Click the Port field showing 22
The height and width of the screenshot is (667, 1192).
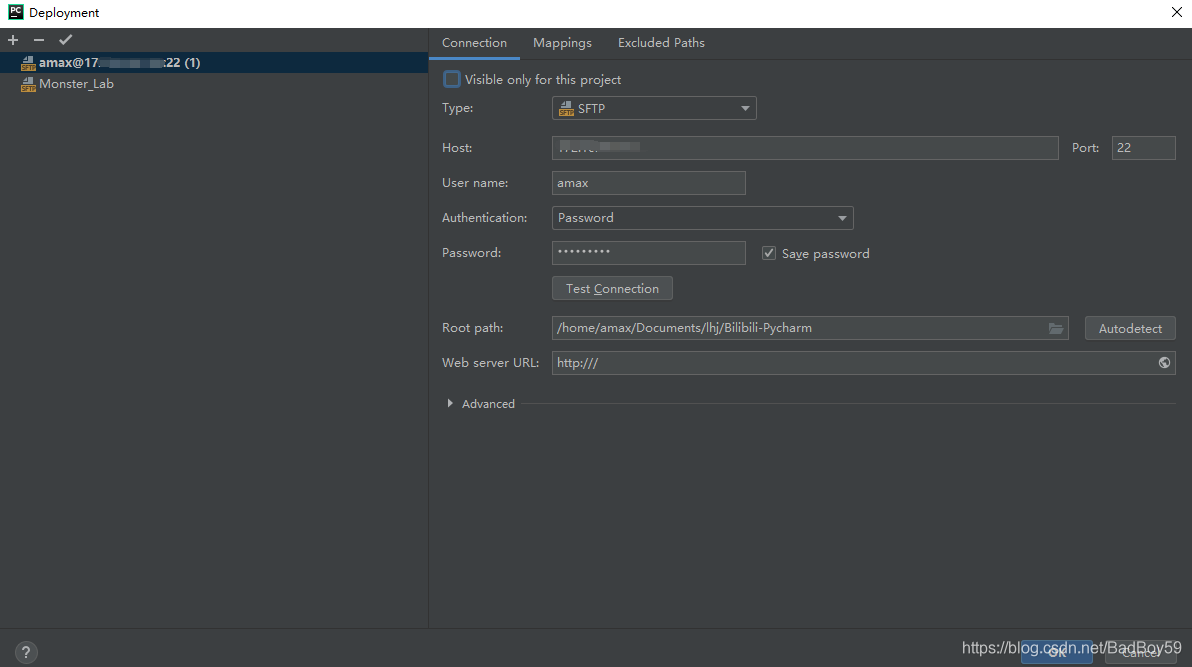point(1143,148)
